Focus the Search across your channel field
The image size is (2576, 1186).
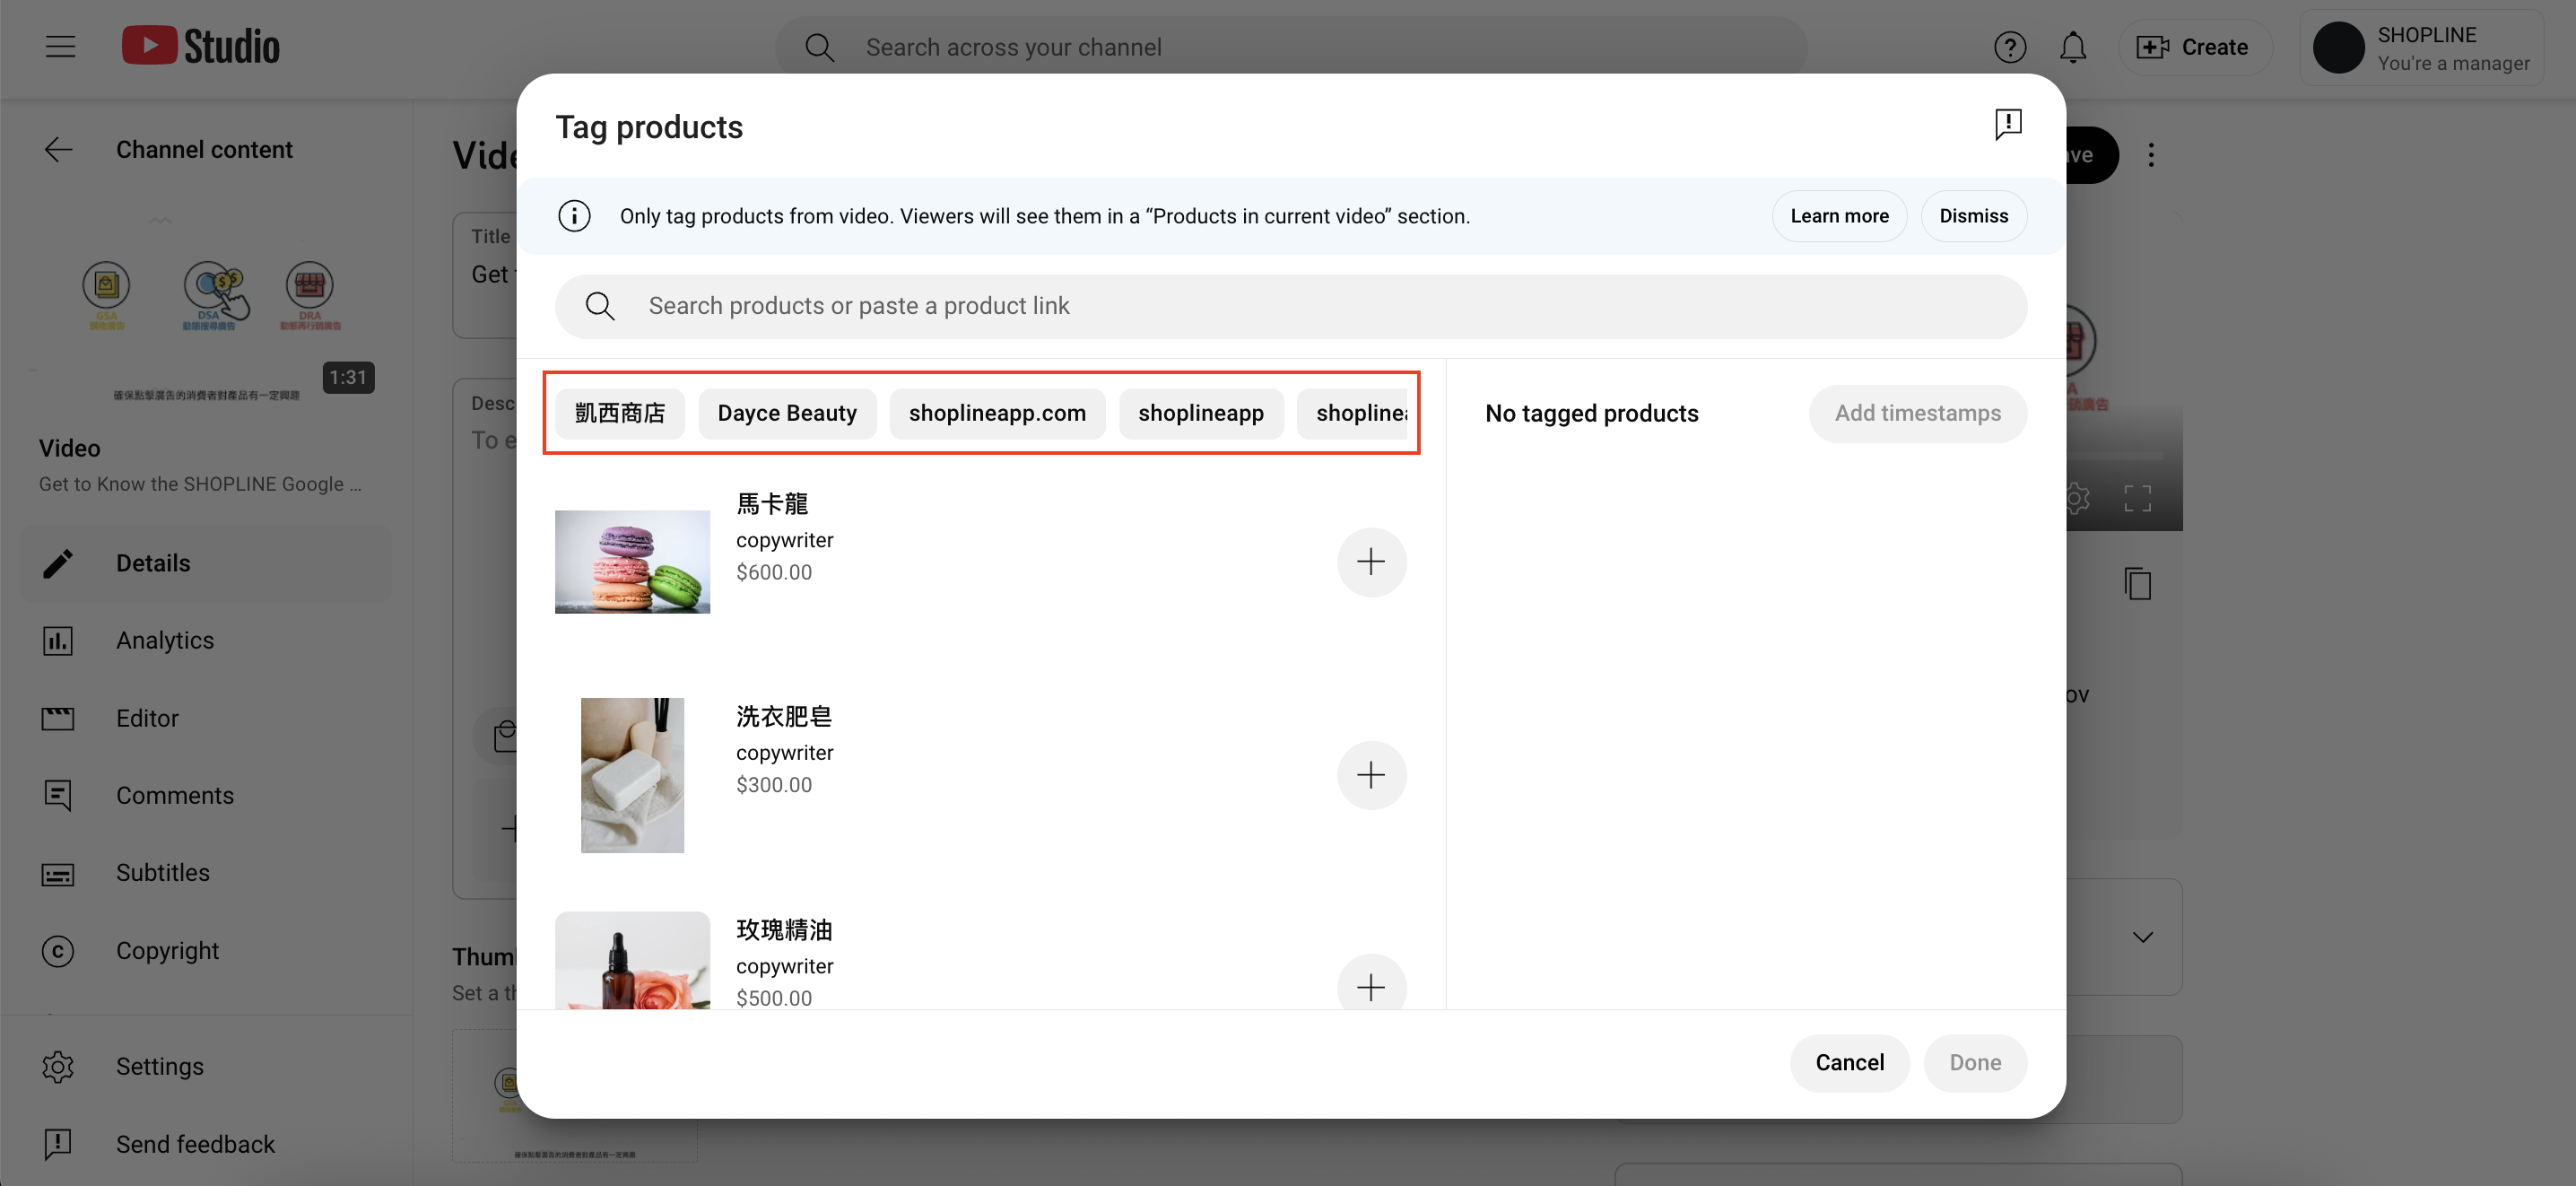click(x=1290, y=47)
